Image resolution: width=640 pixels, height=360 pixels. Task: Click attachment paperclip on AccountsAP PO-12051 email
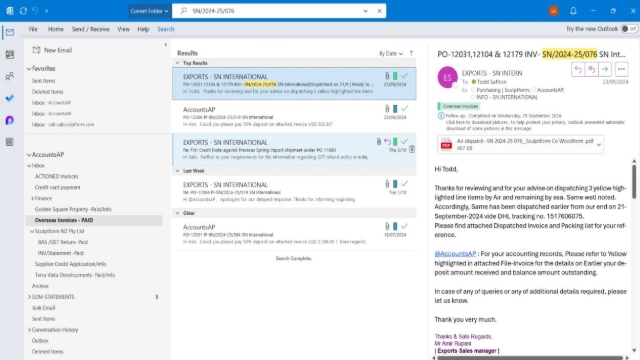pos(387,226)
